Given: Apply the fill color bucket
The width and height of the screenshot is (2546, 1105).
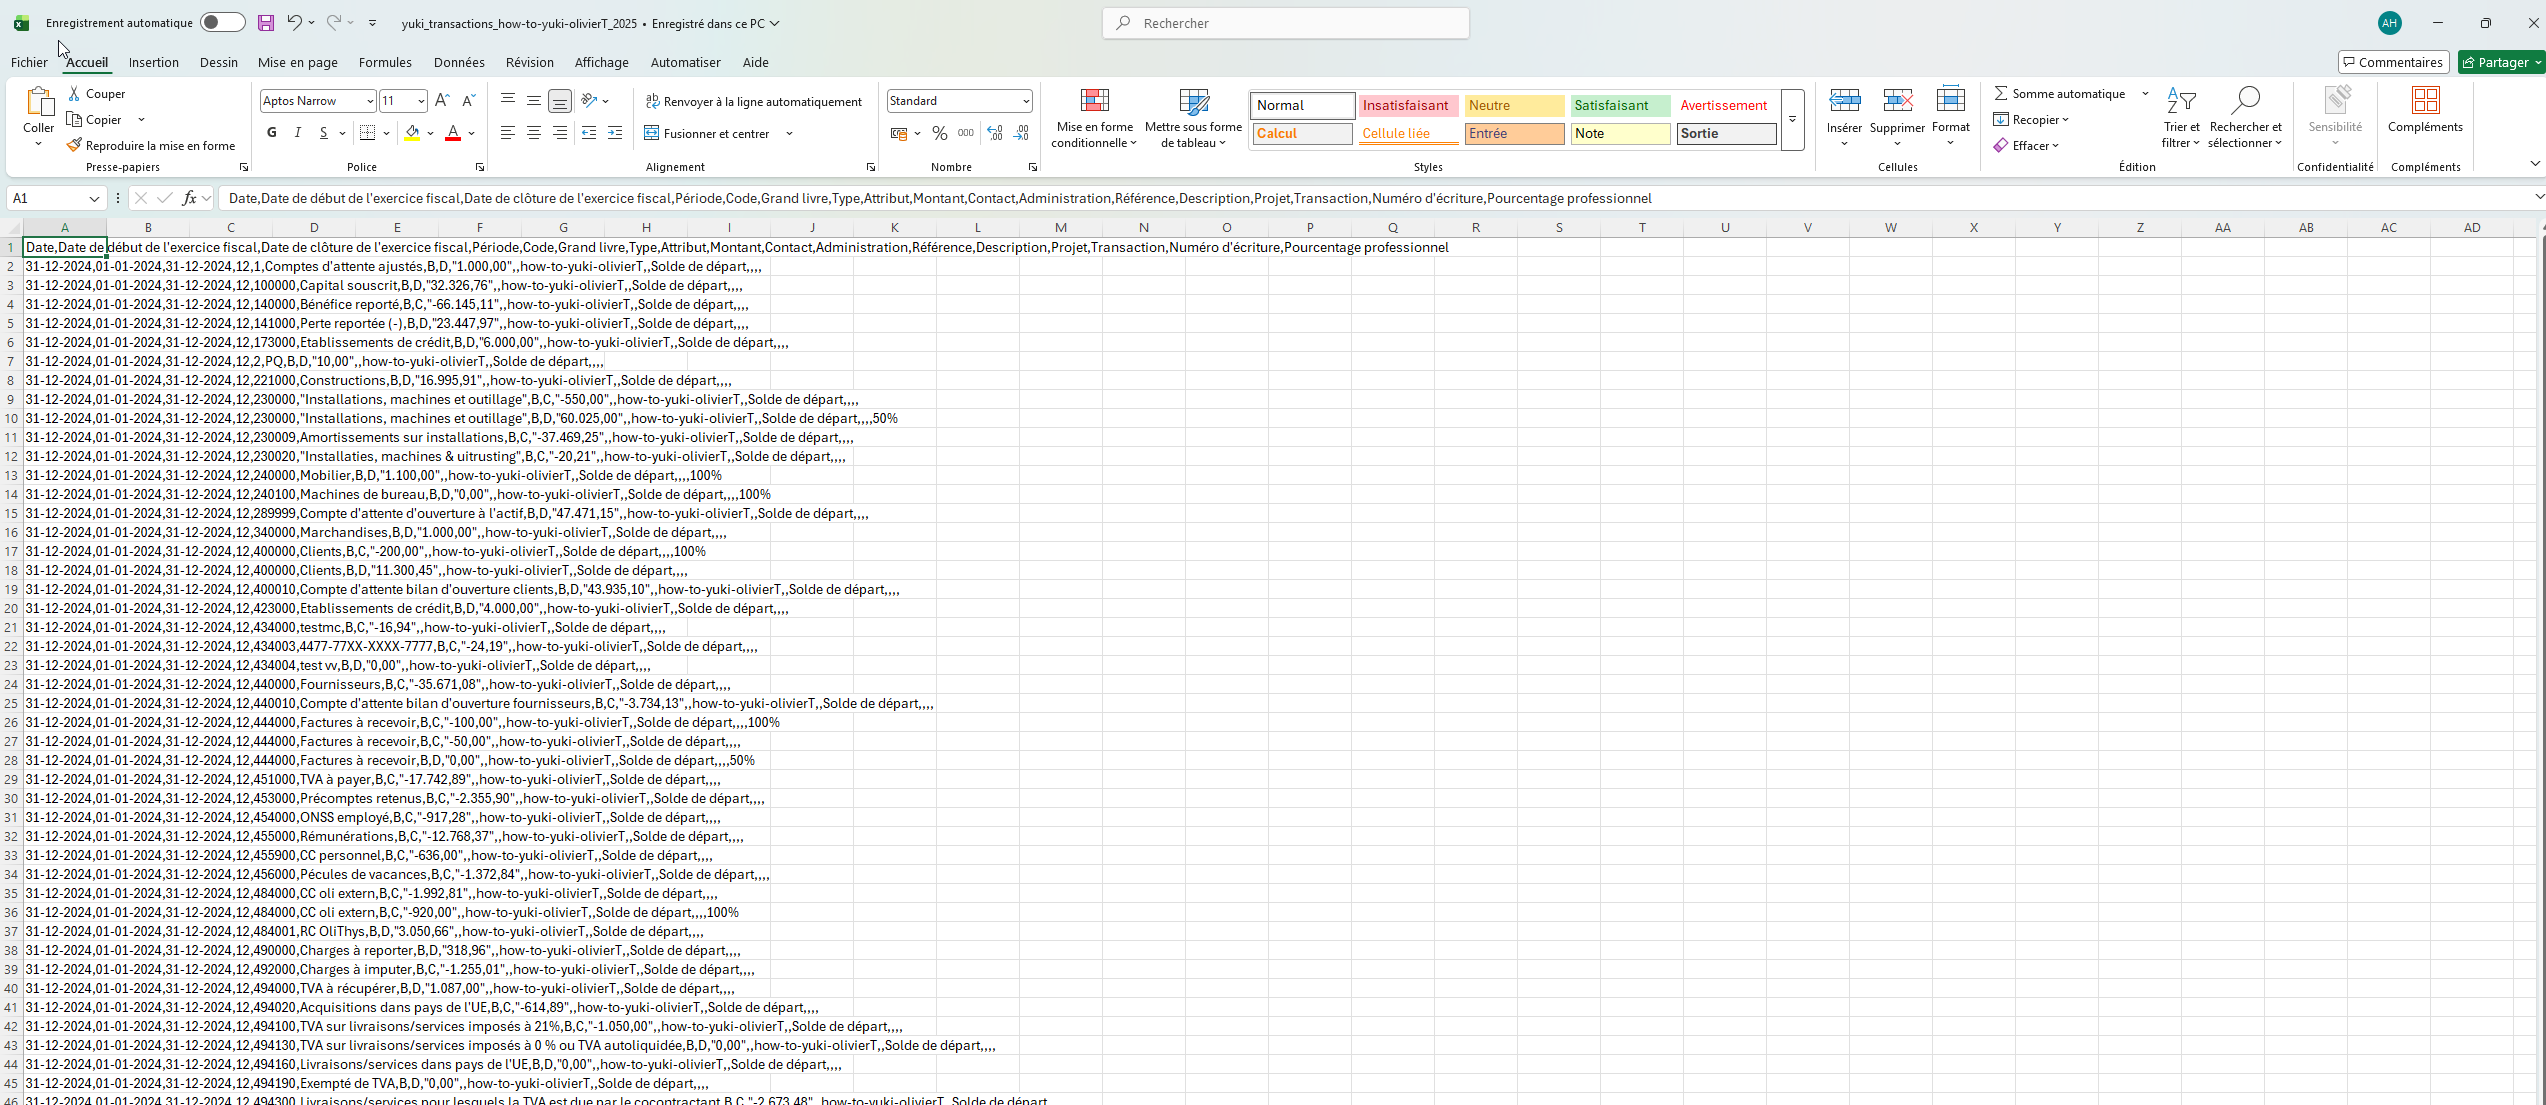Looking at the screenshot, I should (x=412, y=133).
